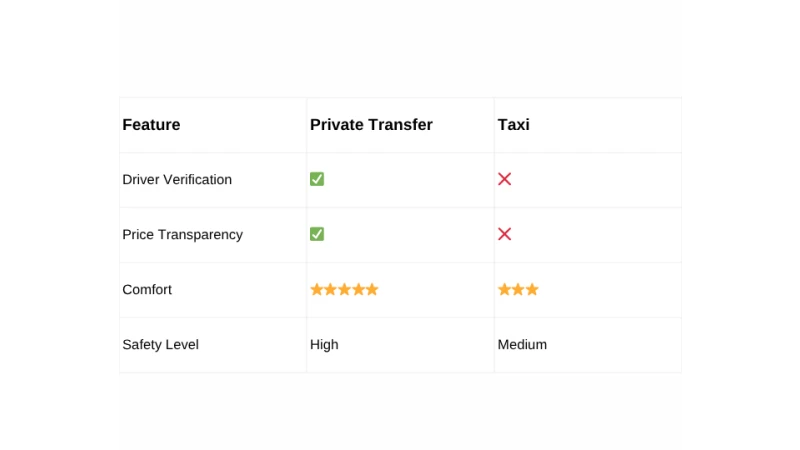Click the five-star Comfort rating for Private Transfer
The image size is (800, 450).
[x=344, y=289]
